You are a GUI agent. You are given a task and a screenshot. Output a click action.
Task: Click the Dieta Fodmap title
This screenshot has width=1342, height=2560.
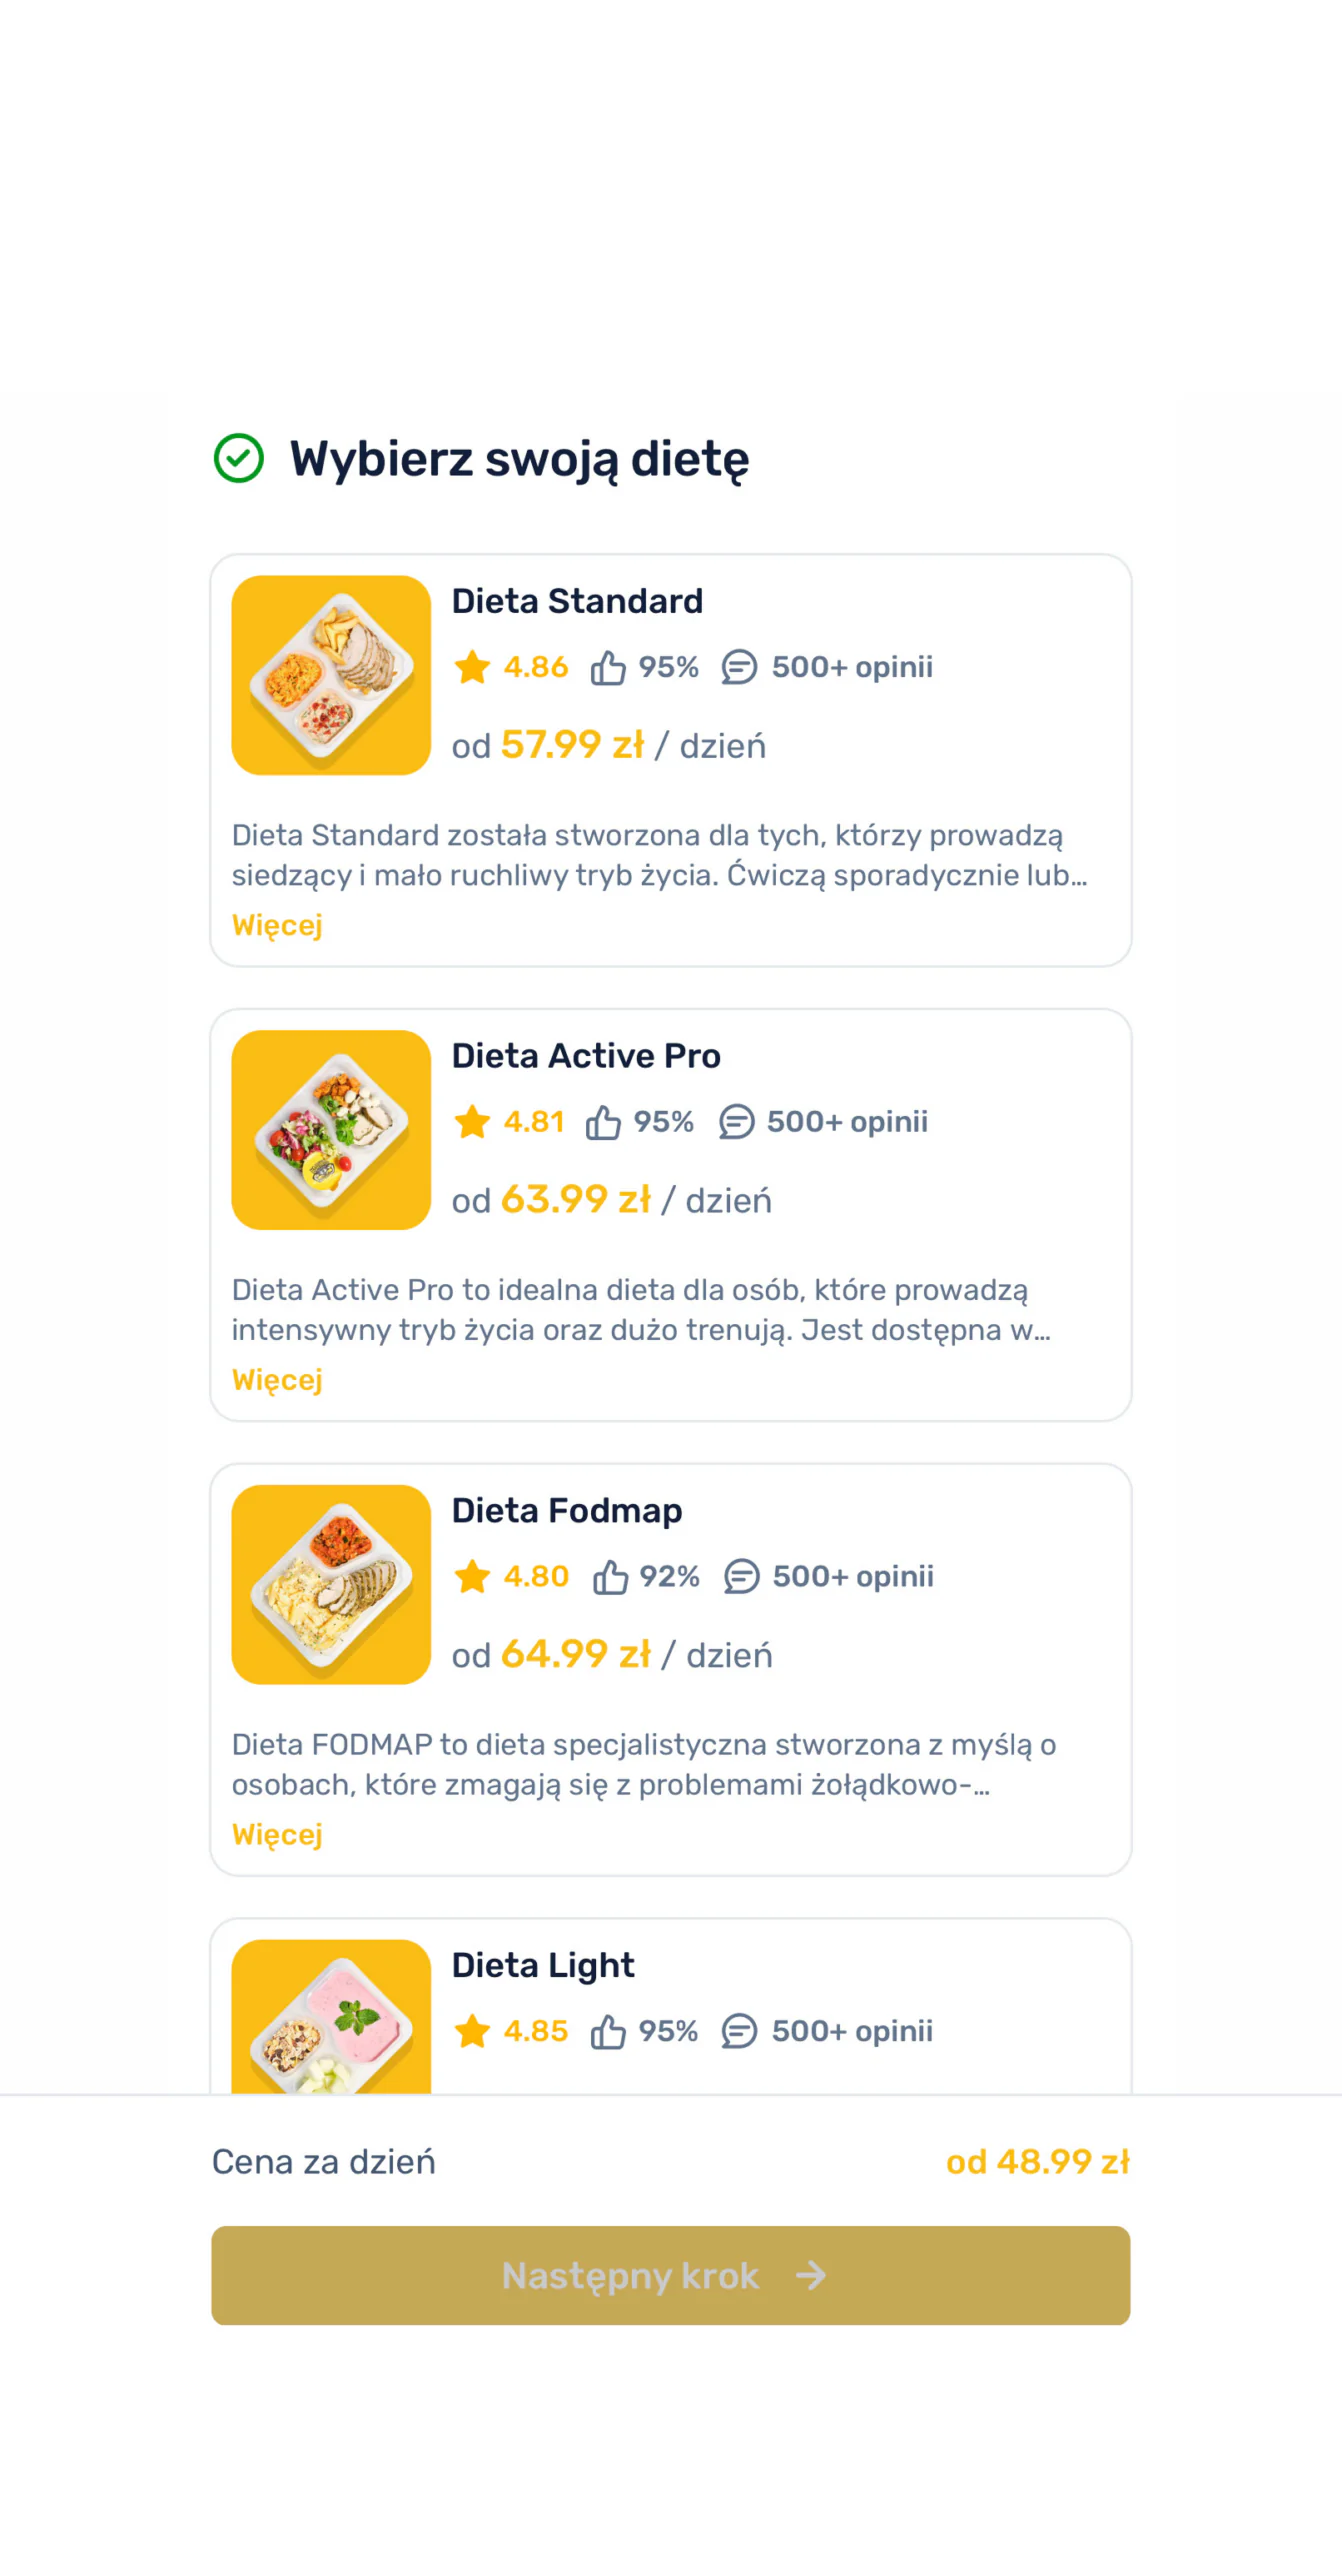(567, 1510)
